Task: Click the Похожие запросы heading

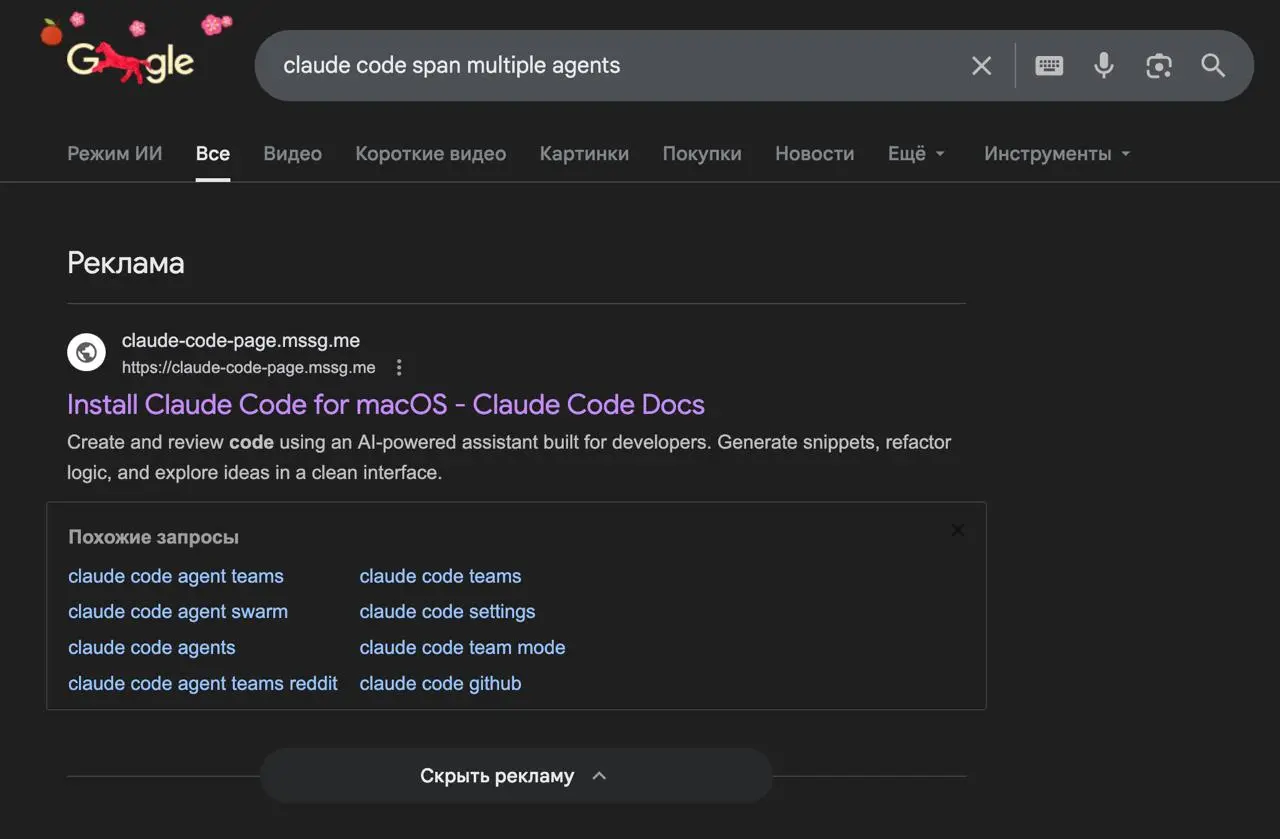Action: click(x=153, y=537)
